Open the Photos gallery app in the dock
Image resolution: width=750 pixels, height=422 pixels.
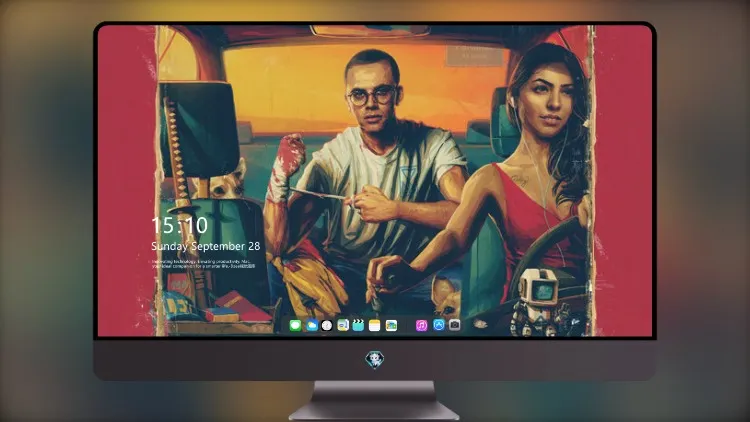[391, 325]
